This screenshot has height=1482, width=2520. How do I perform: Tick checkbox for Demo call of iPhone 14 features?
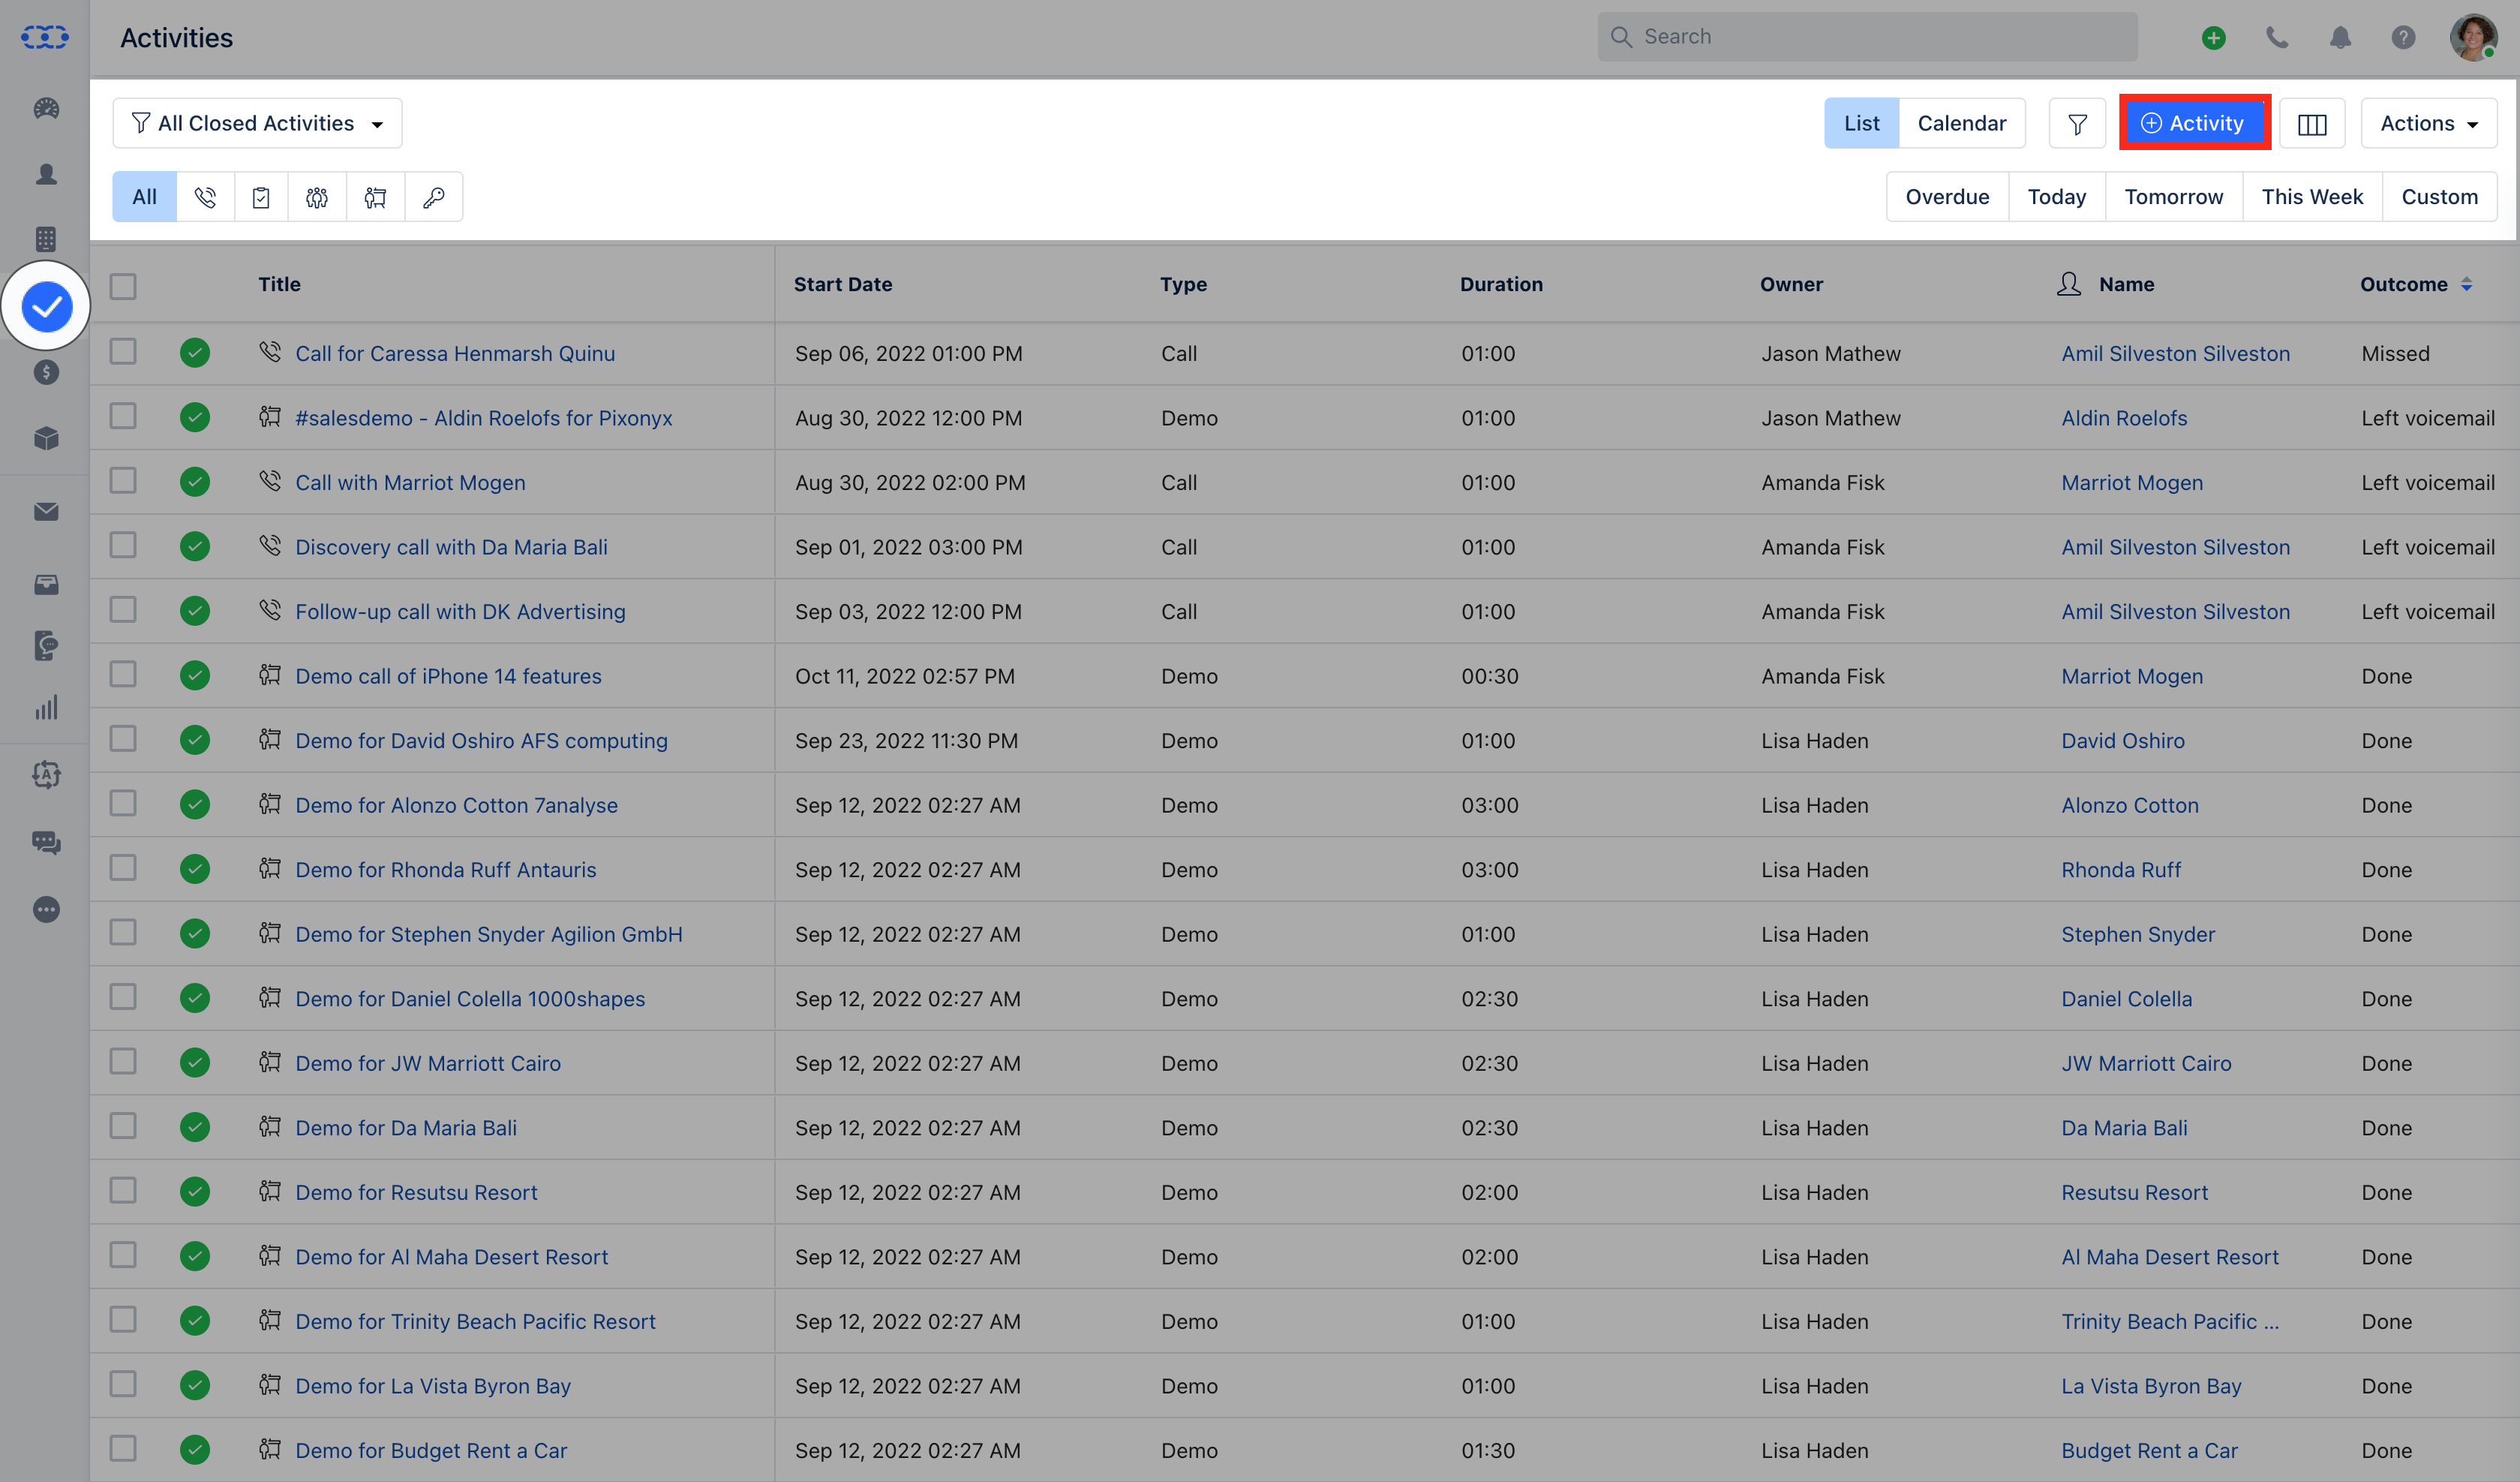tap(123, 674)
